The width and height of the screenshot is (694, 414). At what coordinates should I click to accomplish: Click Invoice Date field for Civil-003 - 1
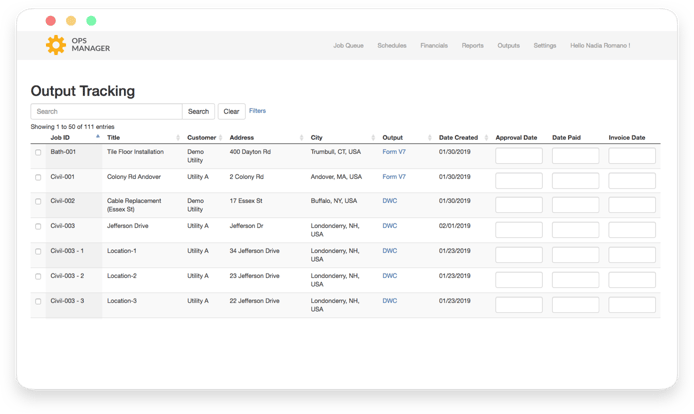632,255
